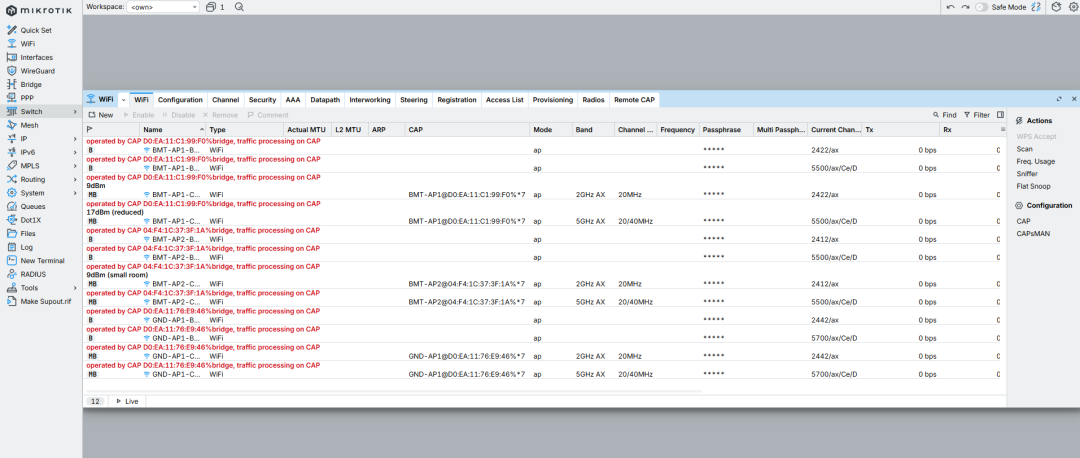Screen dimensions: 1080x458
Task: Click the search magnifier in the top bar
Action: tap(239, 6)
